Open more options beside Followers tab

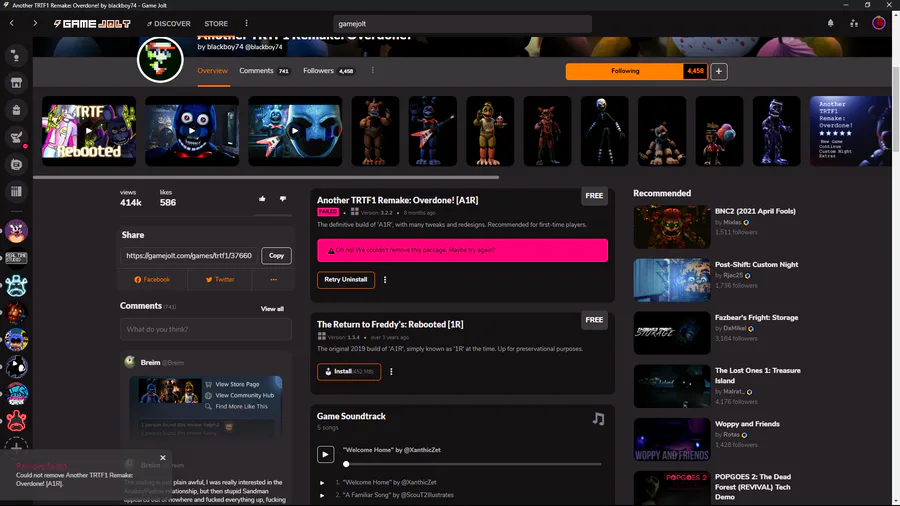(x=373, y=71)
